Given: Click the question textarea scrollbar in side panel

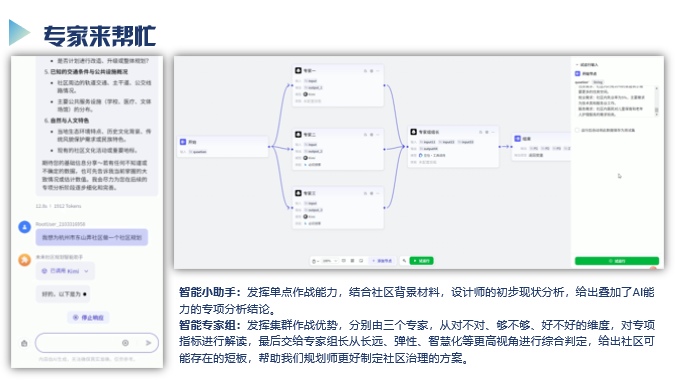Looking at the screenshot, I should (657, 100).
